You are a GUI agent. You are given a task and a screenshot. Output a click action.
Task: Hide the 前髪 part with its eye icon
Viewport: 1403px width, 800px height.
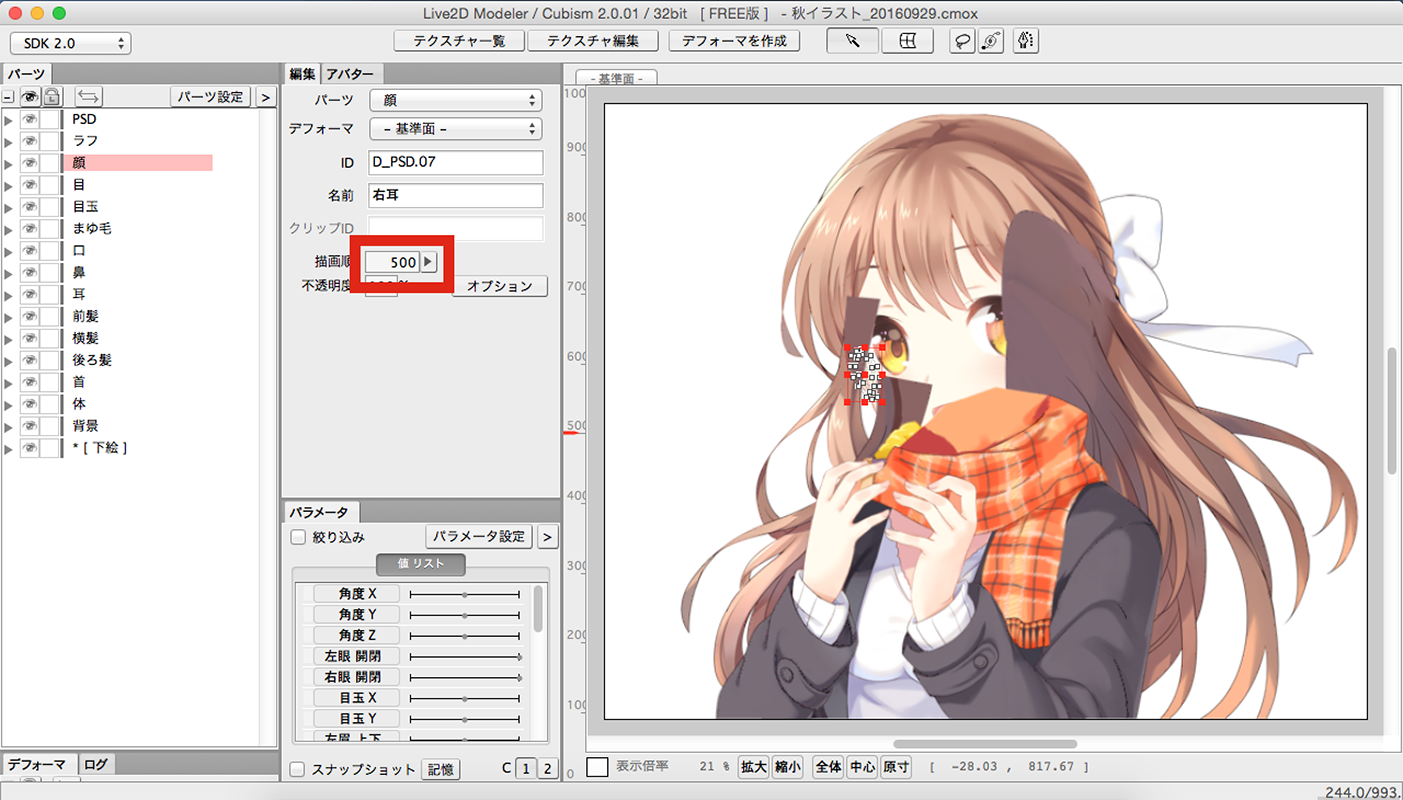30,317
